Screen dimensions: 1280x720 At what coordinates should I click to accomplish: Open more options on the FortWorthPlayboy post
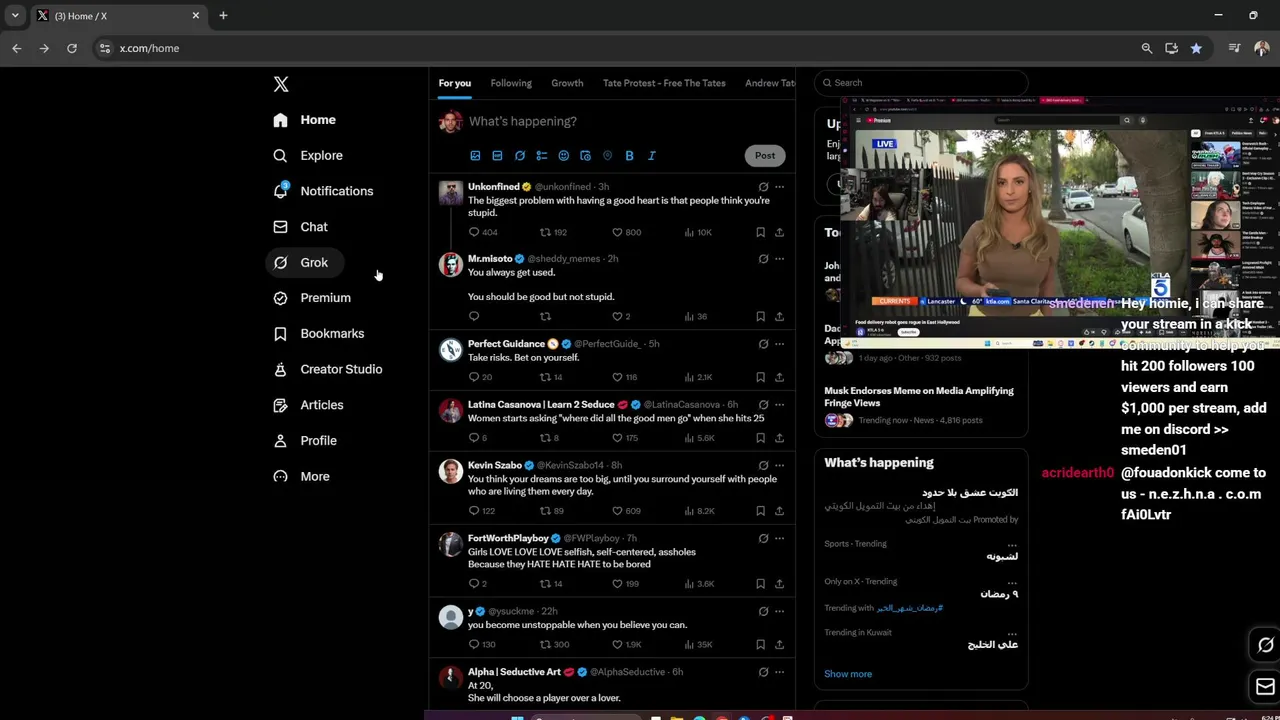pyautogui.click(x=779, y=539)
